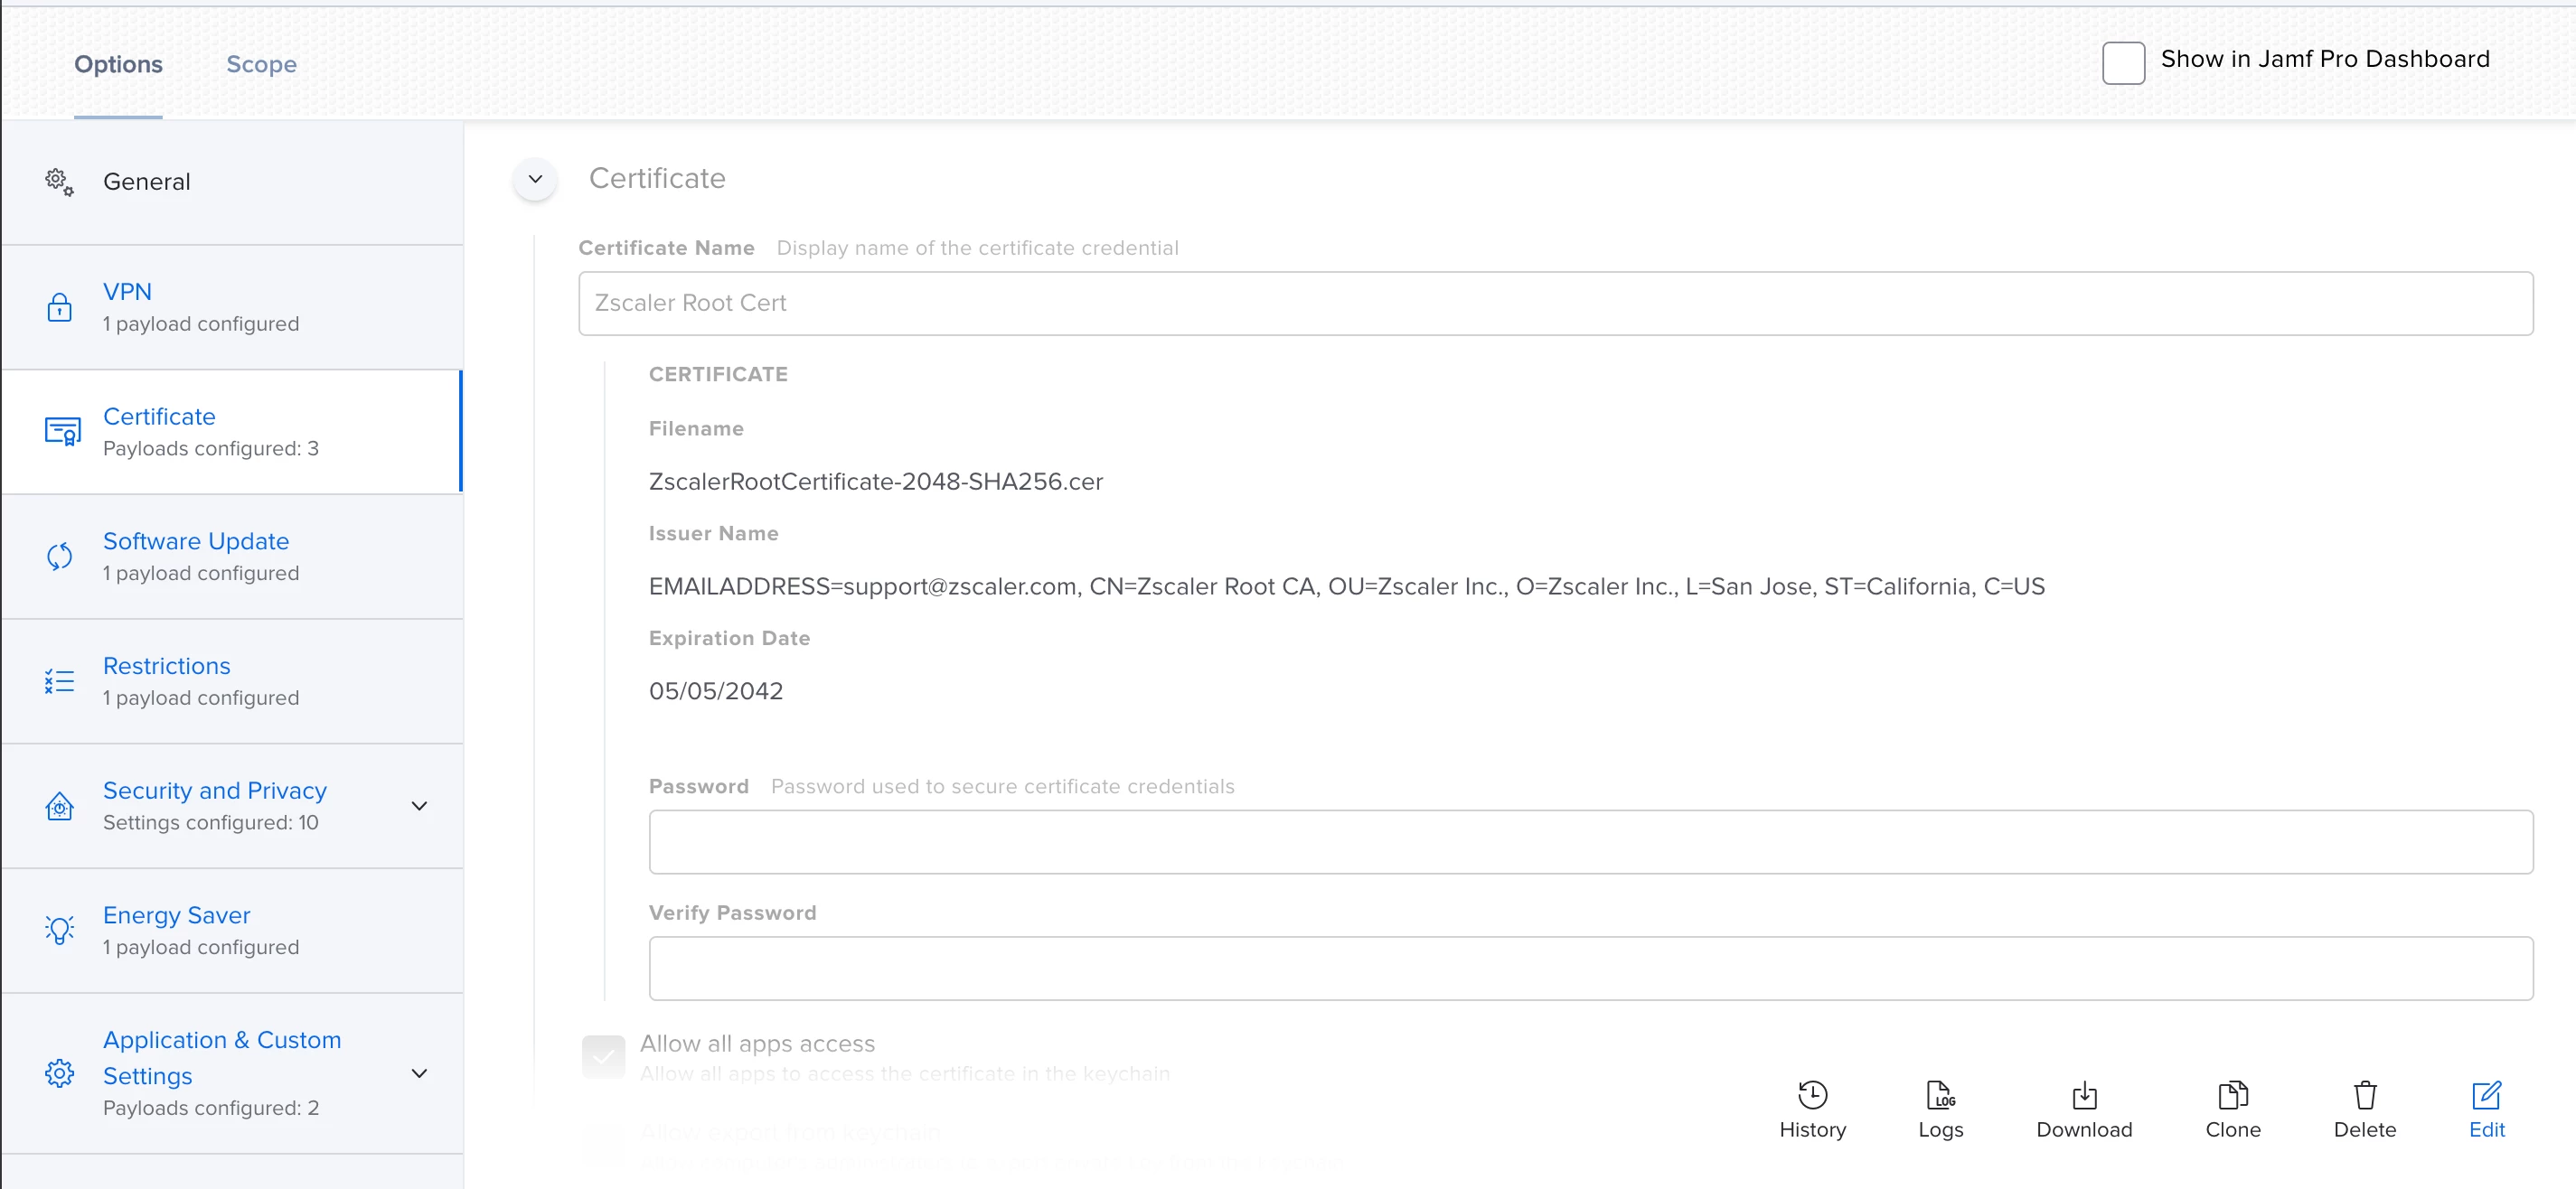The image size is (2576, 1189).
Task: Select the Certificate payload label
Action: point(159,416)
